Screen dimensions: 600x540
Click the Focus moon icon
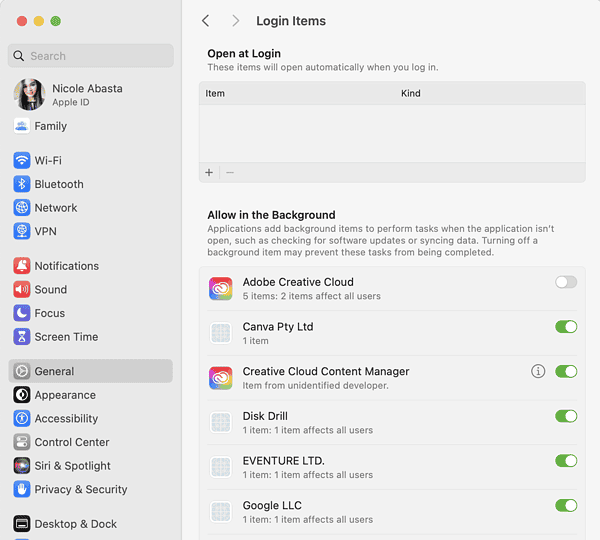point(22,313)
